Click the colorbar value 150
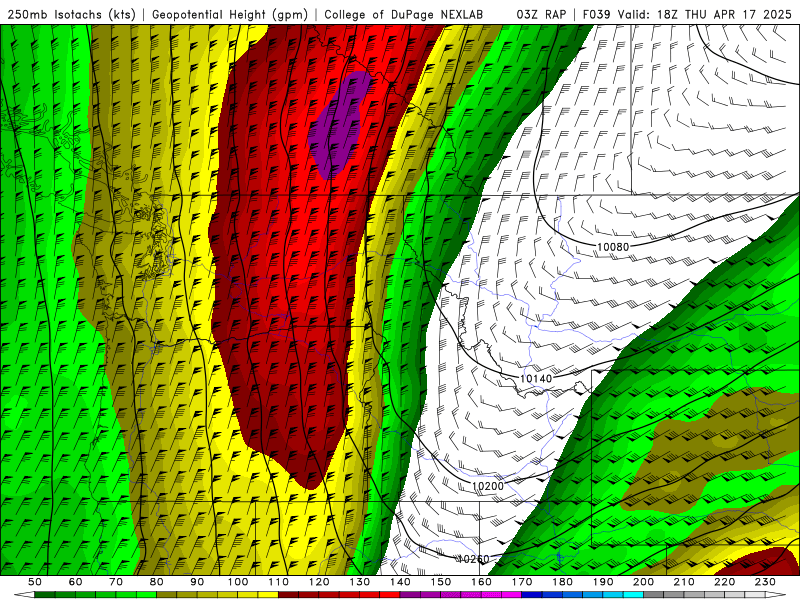 (441, 582)
